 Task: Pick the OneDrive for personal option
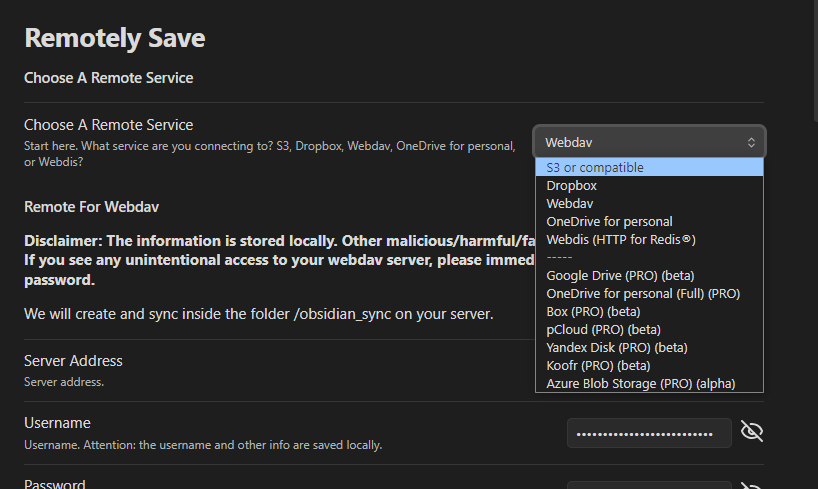649,221
